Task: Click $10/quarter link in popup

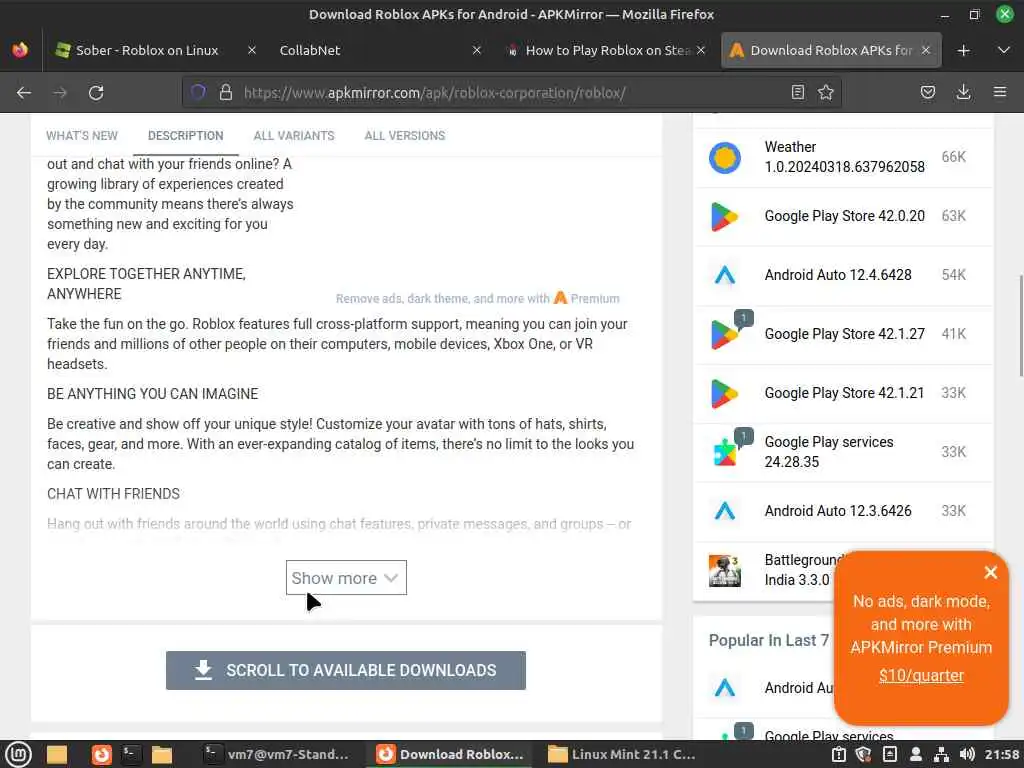Action: [921, 675]
